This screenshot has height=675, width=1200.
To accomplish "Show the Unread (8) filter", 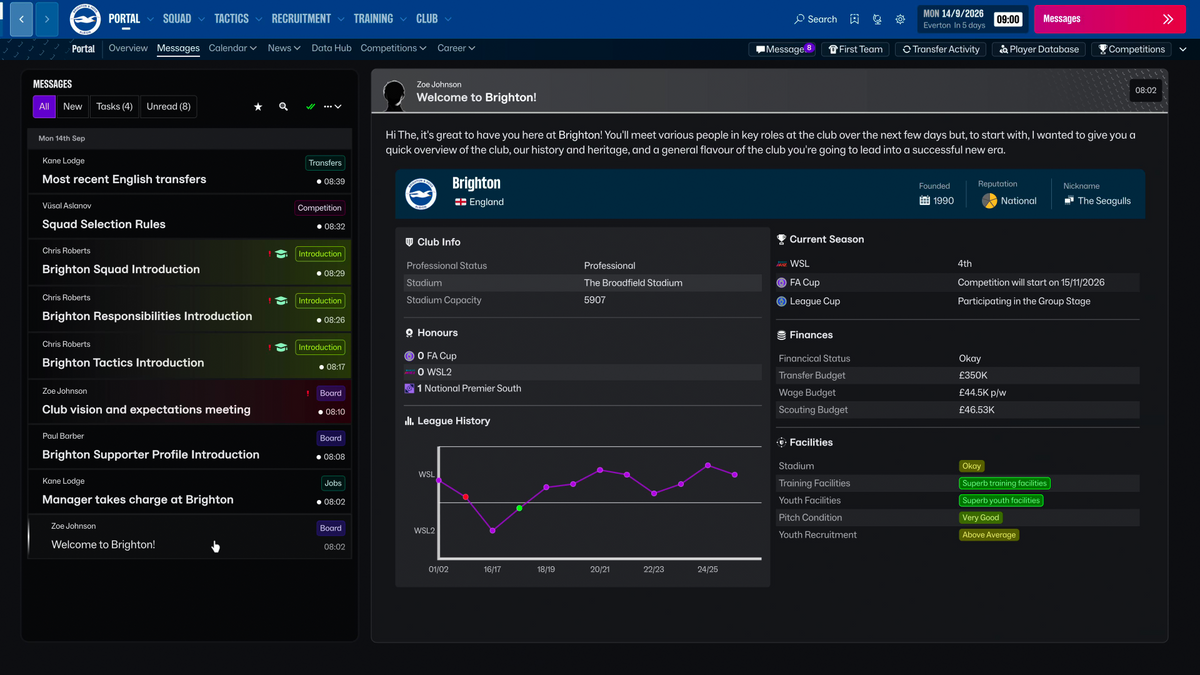I will [x=169, y=107].
